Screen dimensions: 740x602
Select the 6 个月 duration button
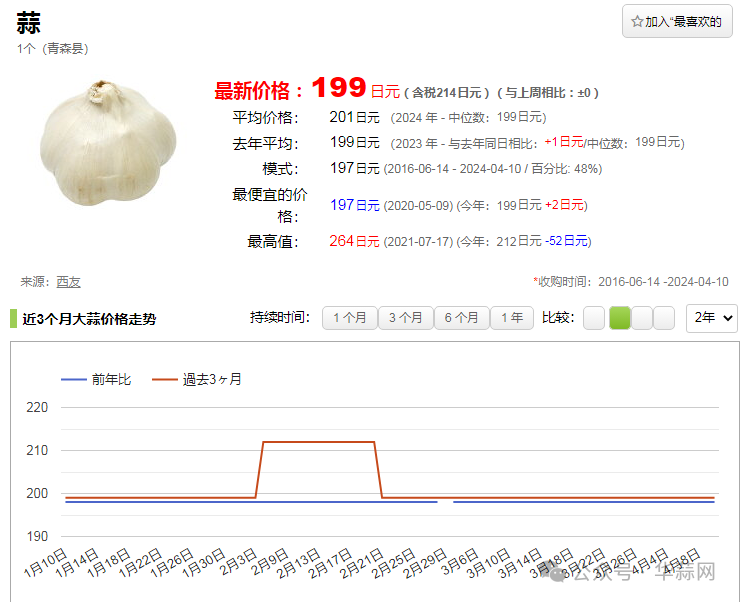(461, 318)
